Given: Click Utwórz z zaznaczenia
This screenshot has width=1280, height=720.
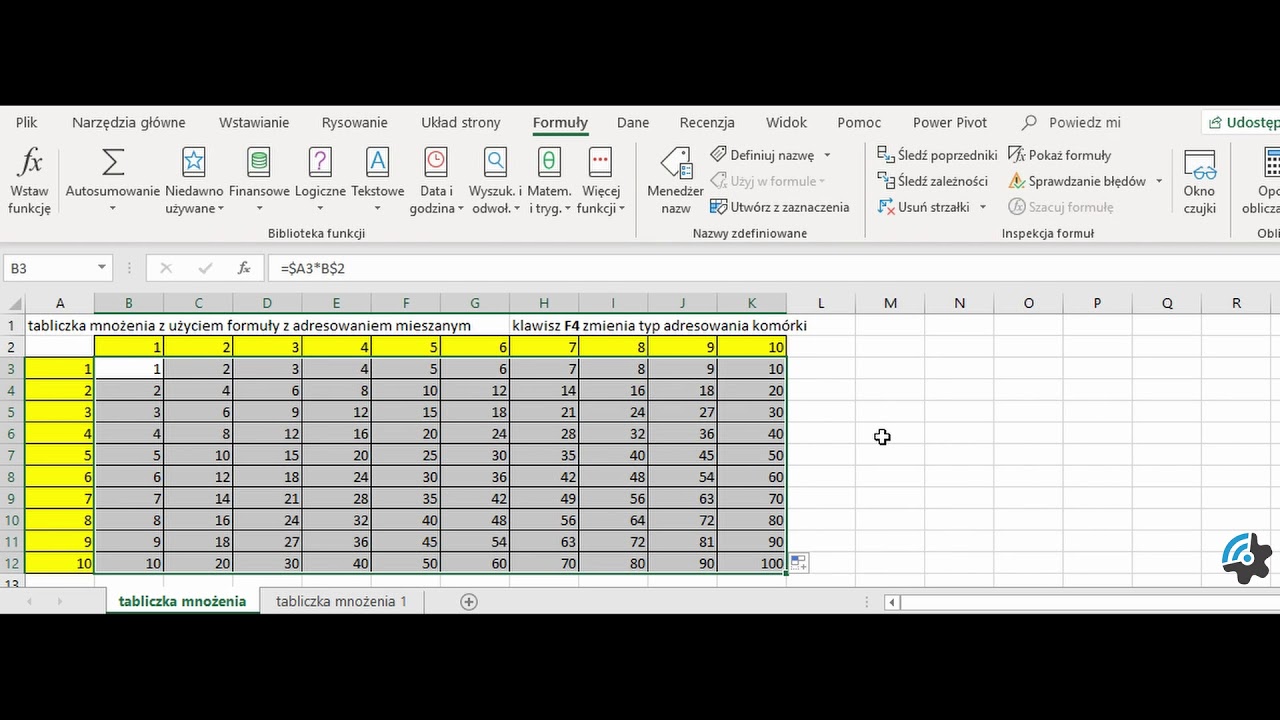Looking at the screenshot, I should pos(780,207).
